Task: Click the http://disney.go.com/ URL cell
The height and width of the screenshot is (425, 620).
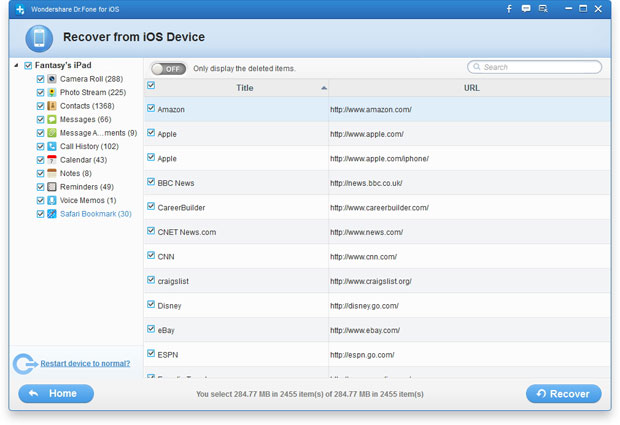Action: (364, 306)
